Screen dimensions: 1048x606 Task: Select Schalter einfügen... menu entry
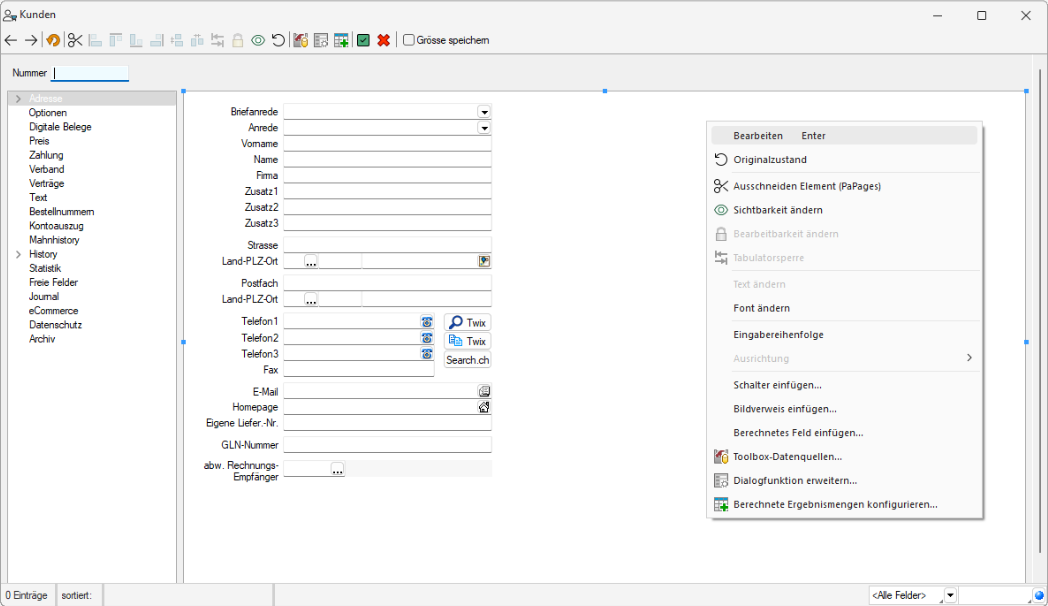tap(777, 384)
